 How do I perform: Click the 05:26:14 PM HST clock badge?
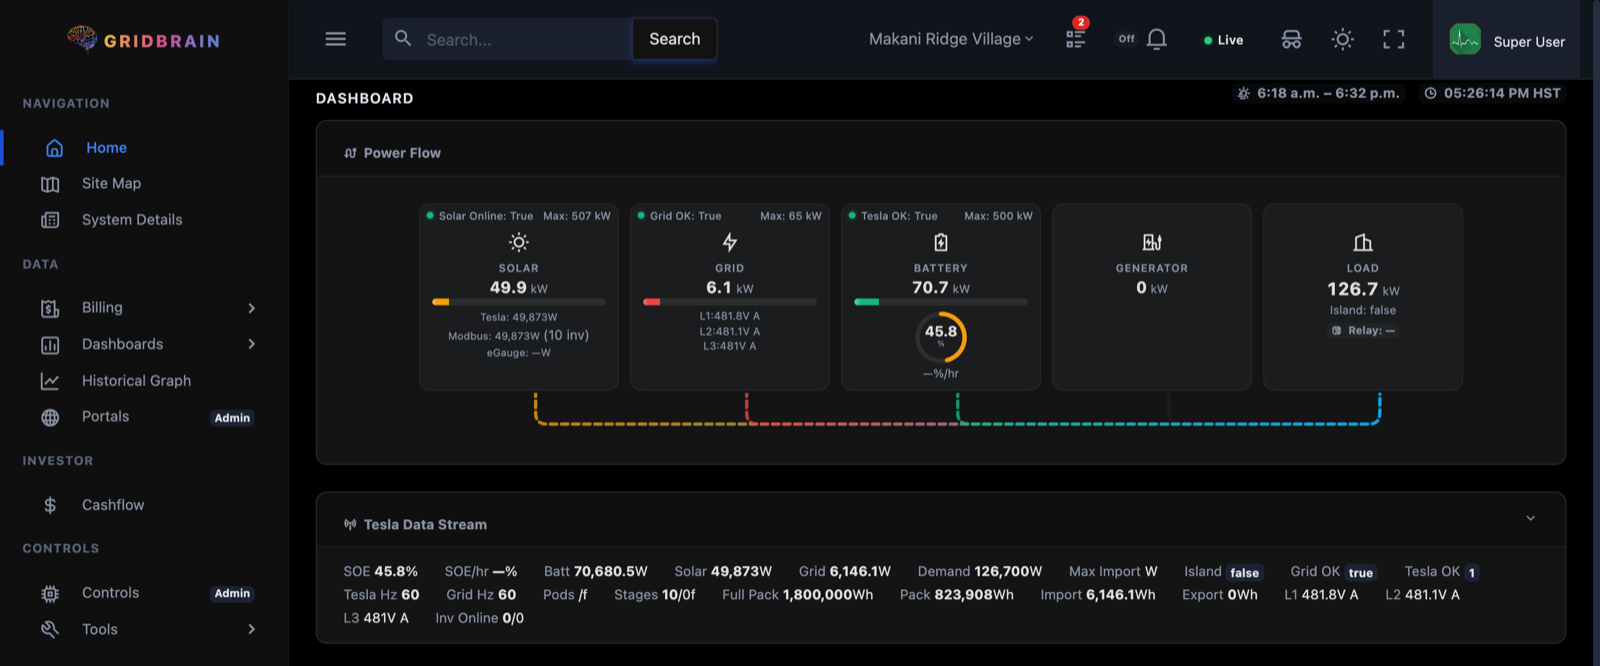click(x=1494, y=93)
